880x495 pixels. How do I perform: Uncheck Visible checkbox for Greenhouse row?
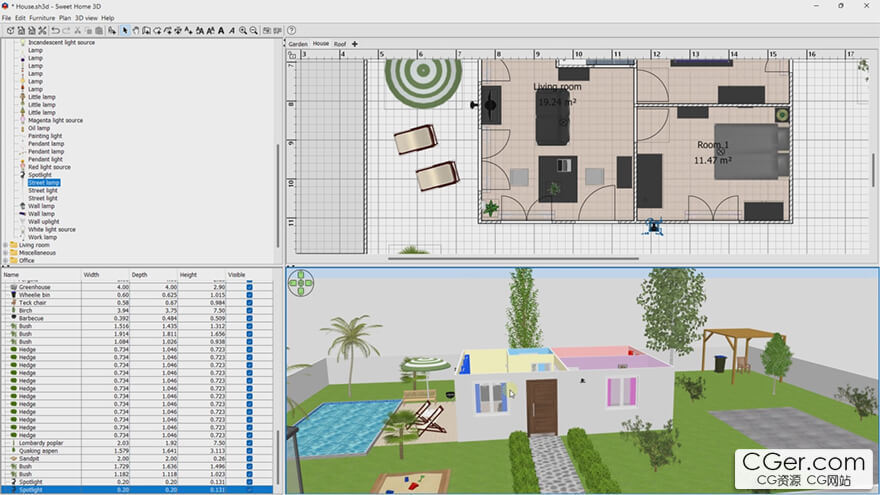249,287
